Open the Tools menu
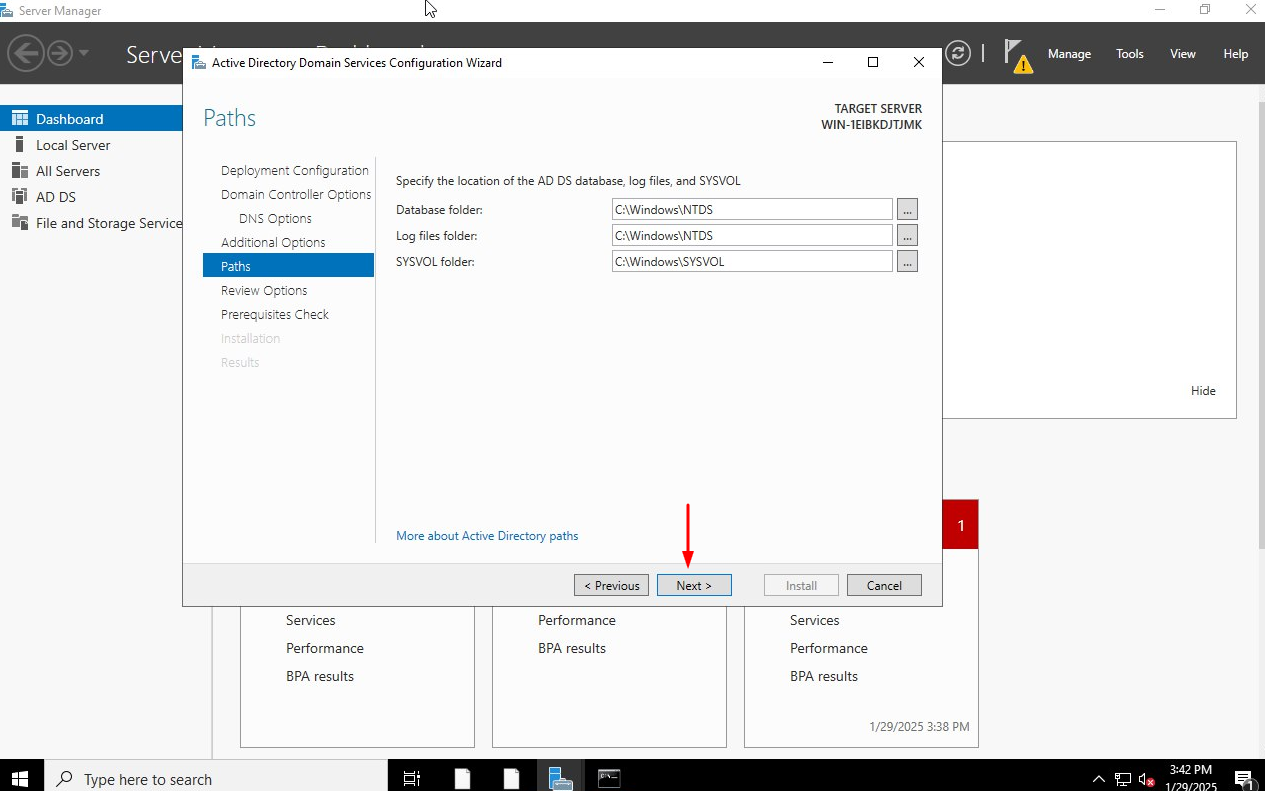 click(1130, 54)
